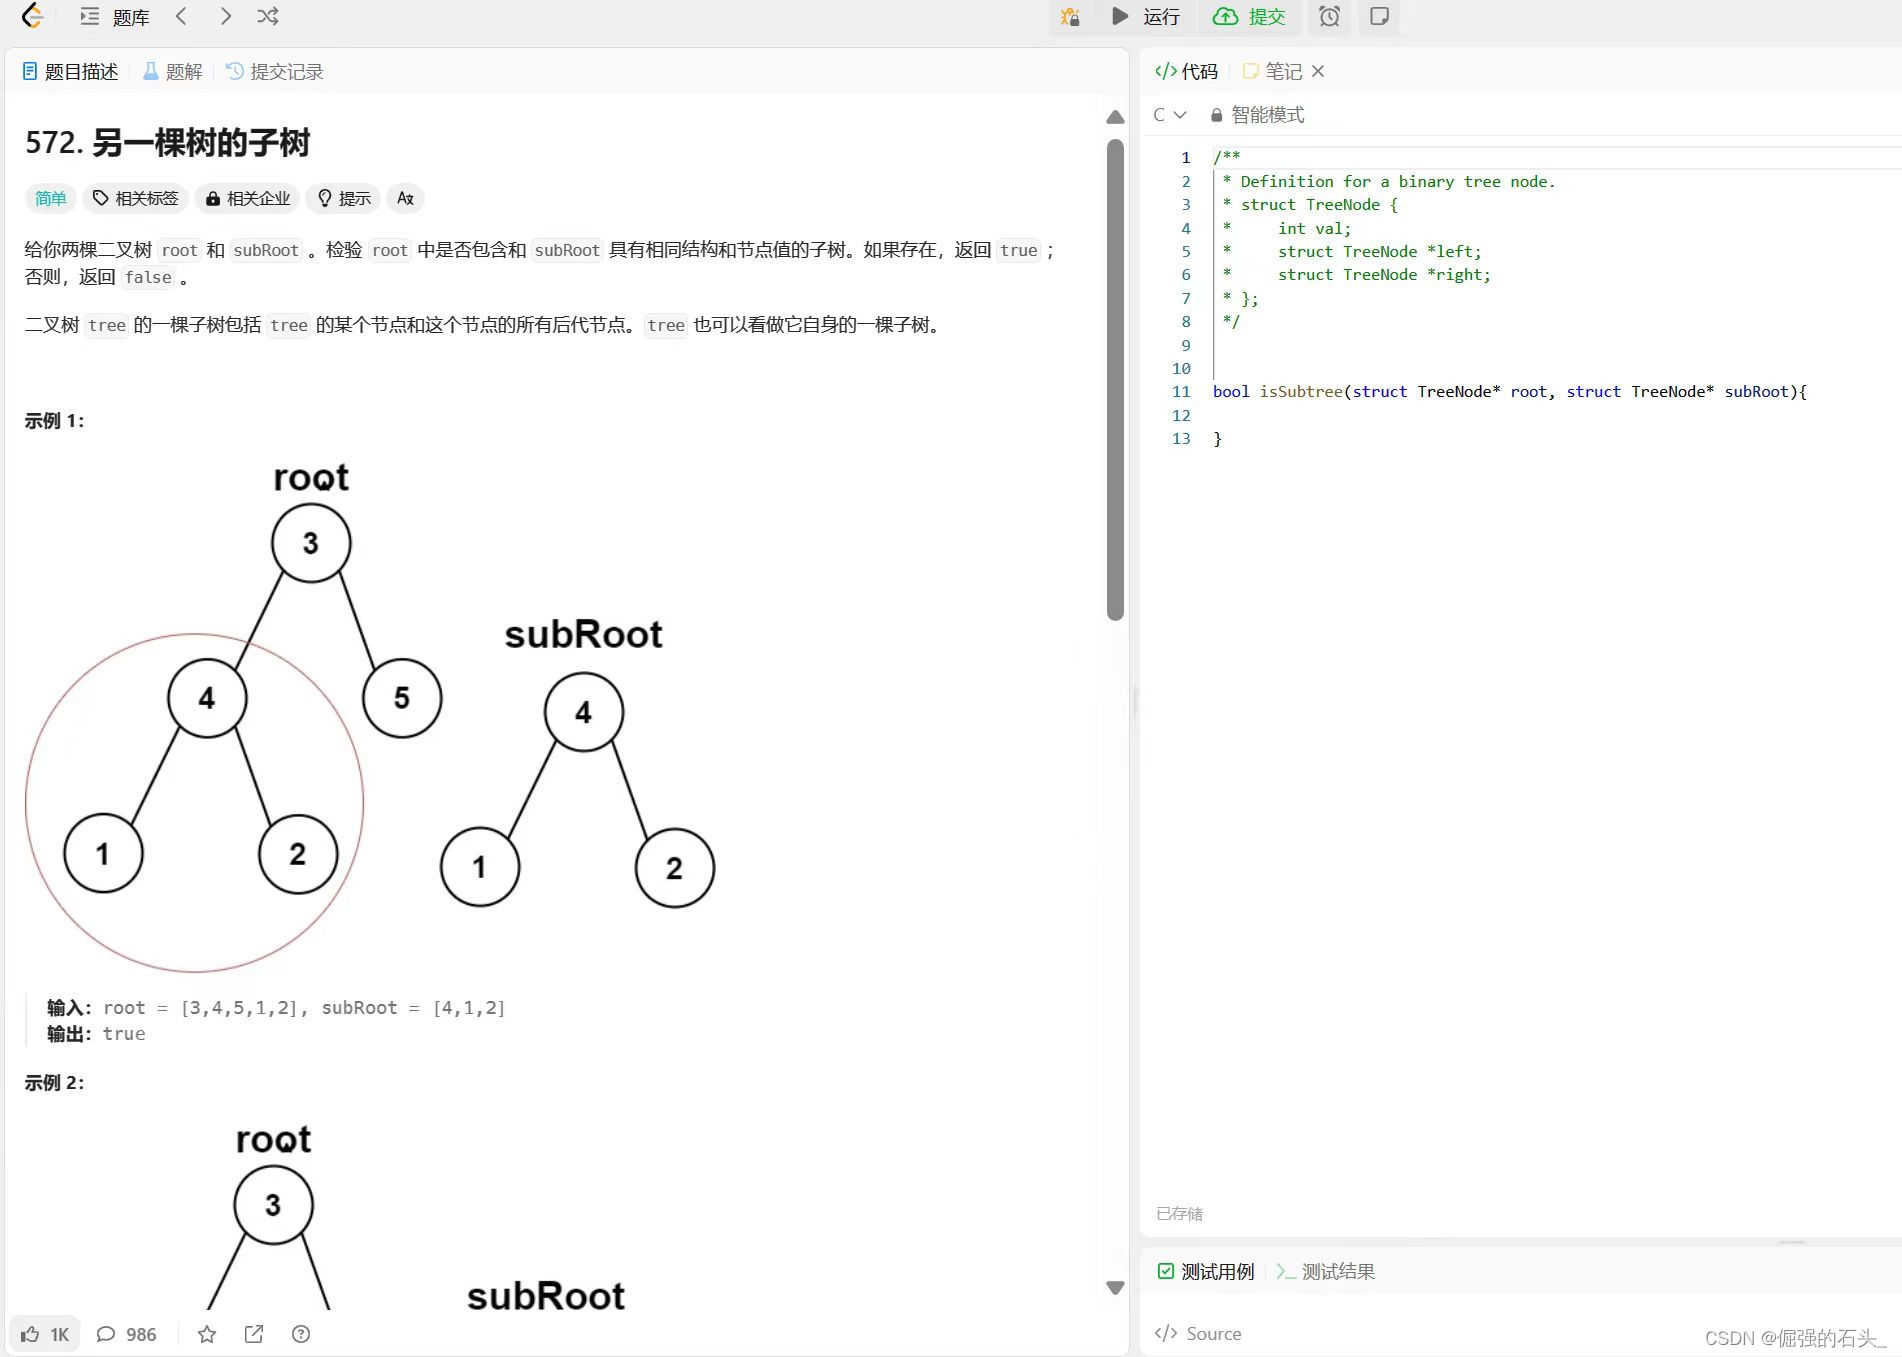Screen dimensions: 1902x1357
Task: Click the LeetCode logo icon
Action: [32, 16]
